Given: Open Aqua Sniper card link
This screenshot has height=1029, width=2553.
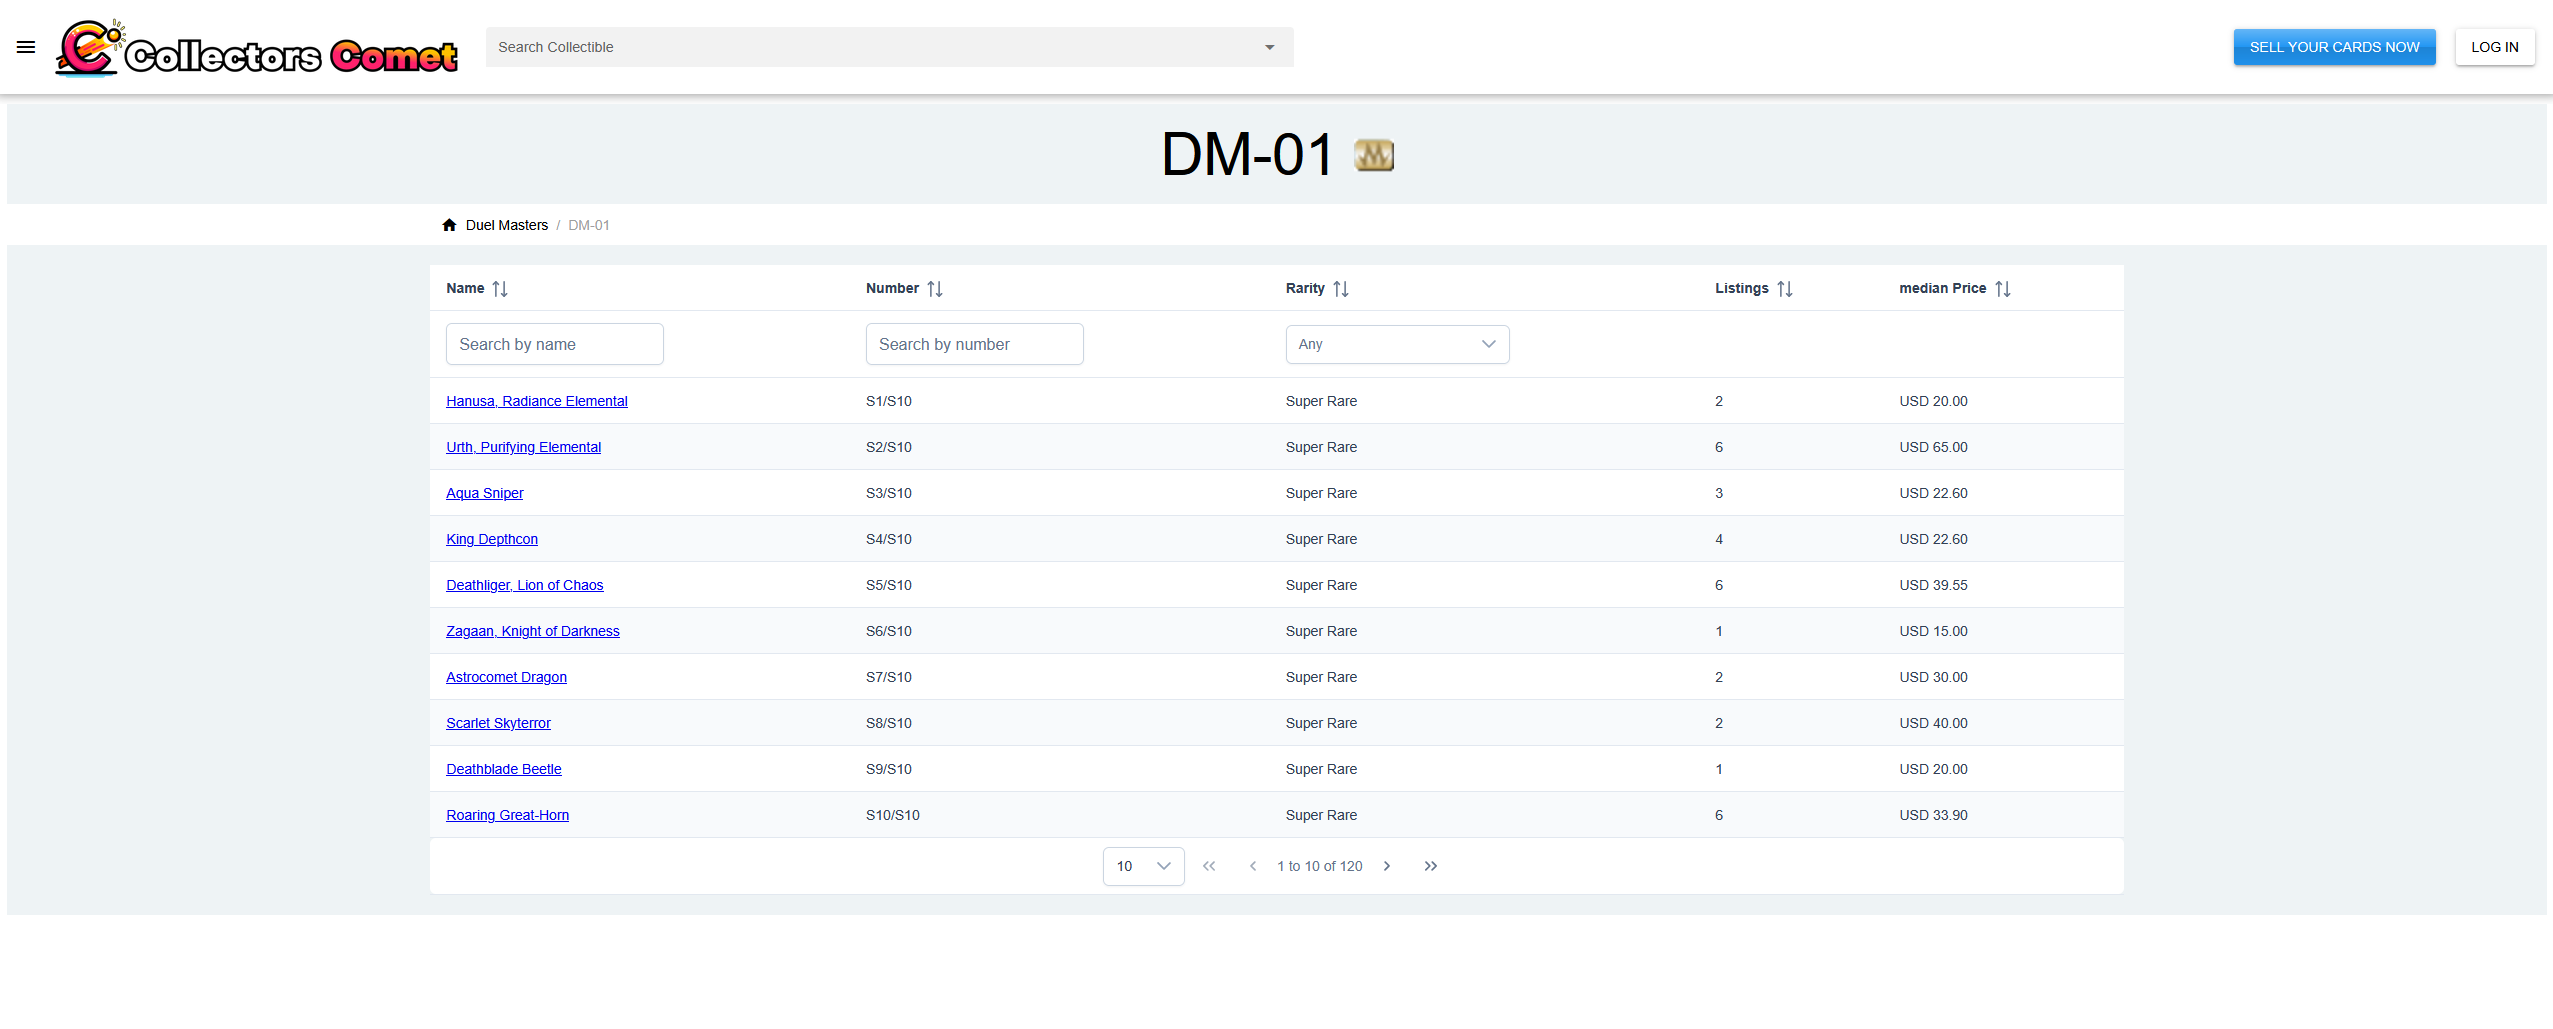Looking at the screenshot, I should 485,493.
